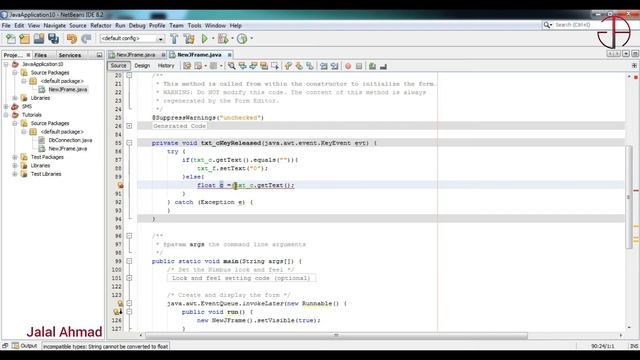Switch to the Files tab
The image size is (640, 360).
[x=40, y=55]
